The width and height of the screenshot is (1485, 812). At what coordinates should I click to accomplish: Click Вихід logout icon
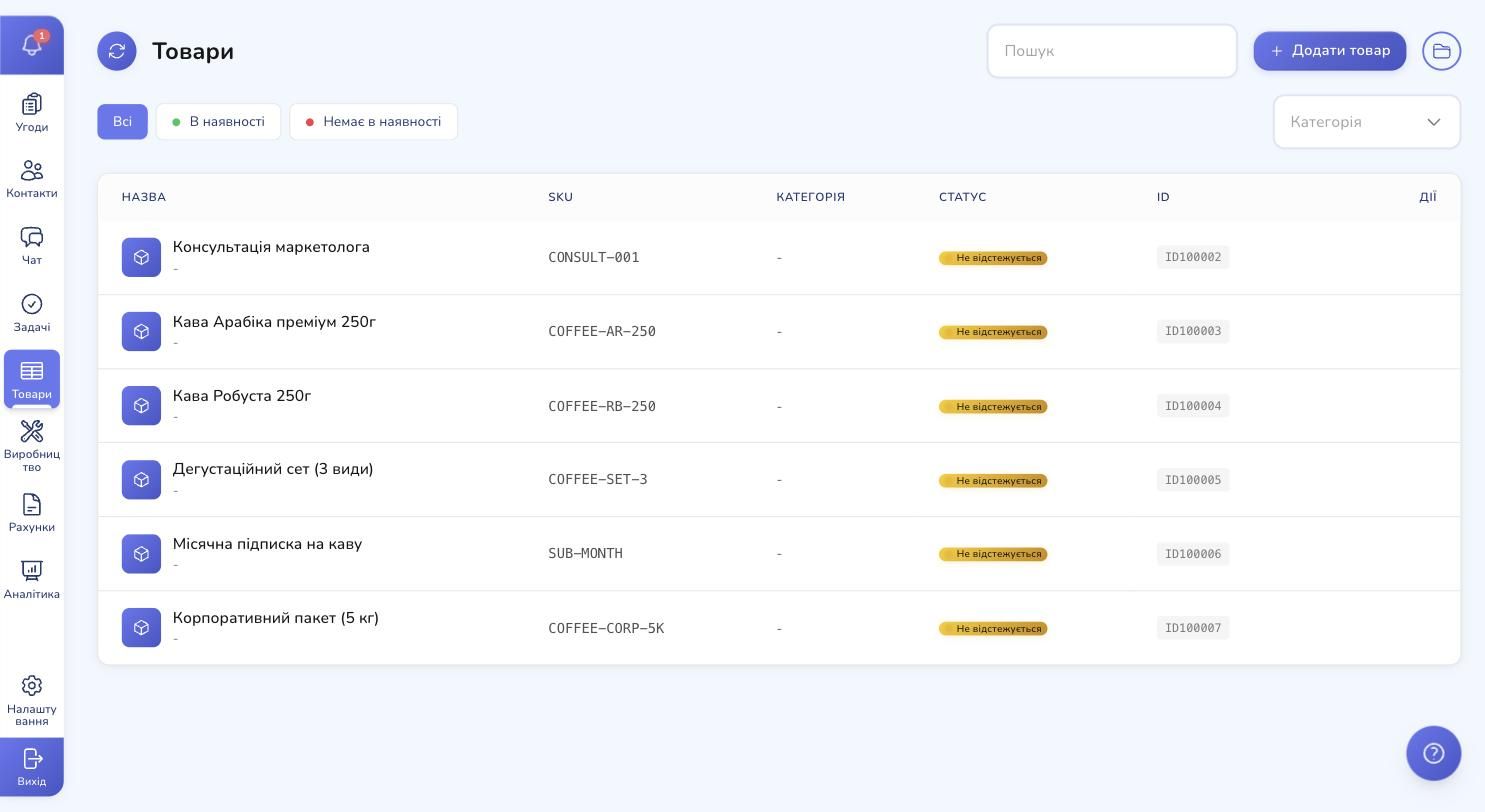coord(32,767)
